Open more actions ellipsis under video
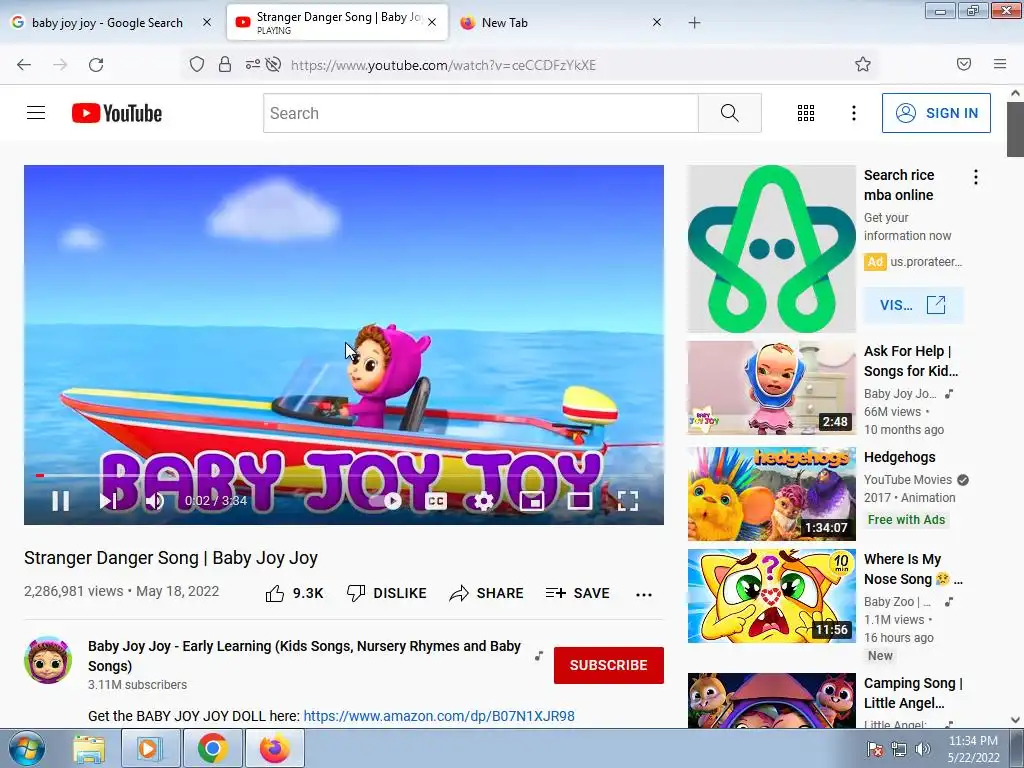The image size is (1024, 768). coord(644,594)
